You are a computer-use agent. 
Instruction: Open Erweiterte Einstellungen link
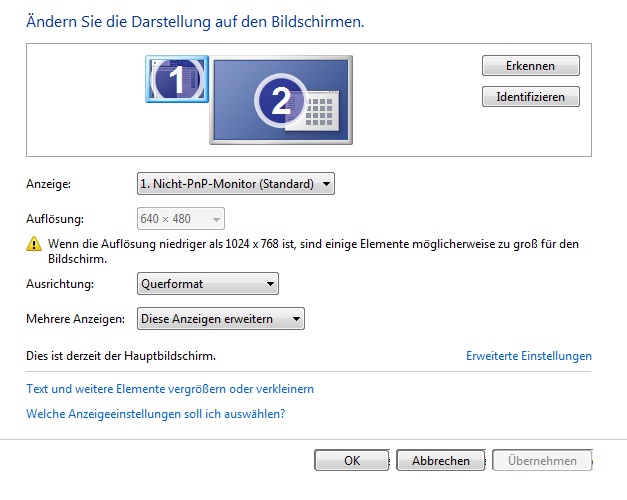tap(529, 356)
